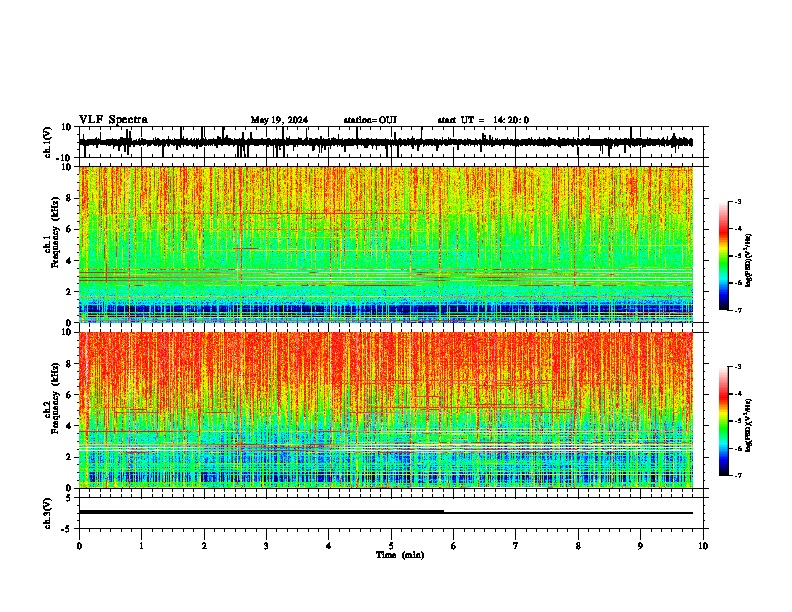Select the date text "May 19, 2024"
792x612 pixels.
click(279, 120)
